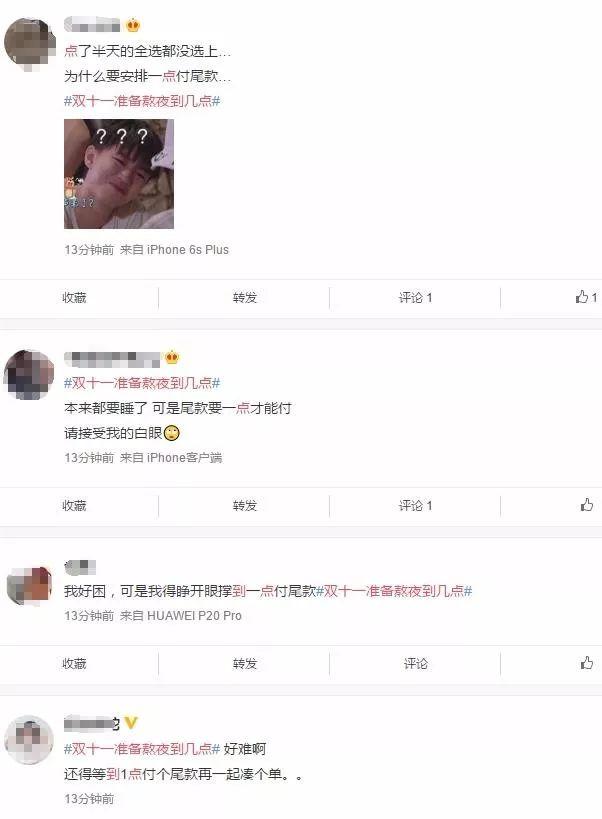This screenshot has width=602, height=819.
Task: Click yellow V verified badge on fourth post
Action: click(131, 723)
